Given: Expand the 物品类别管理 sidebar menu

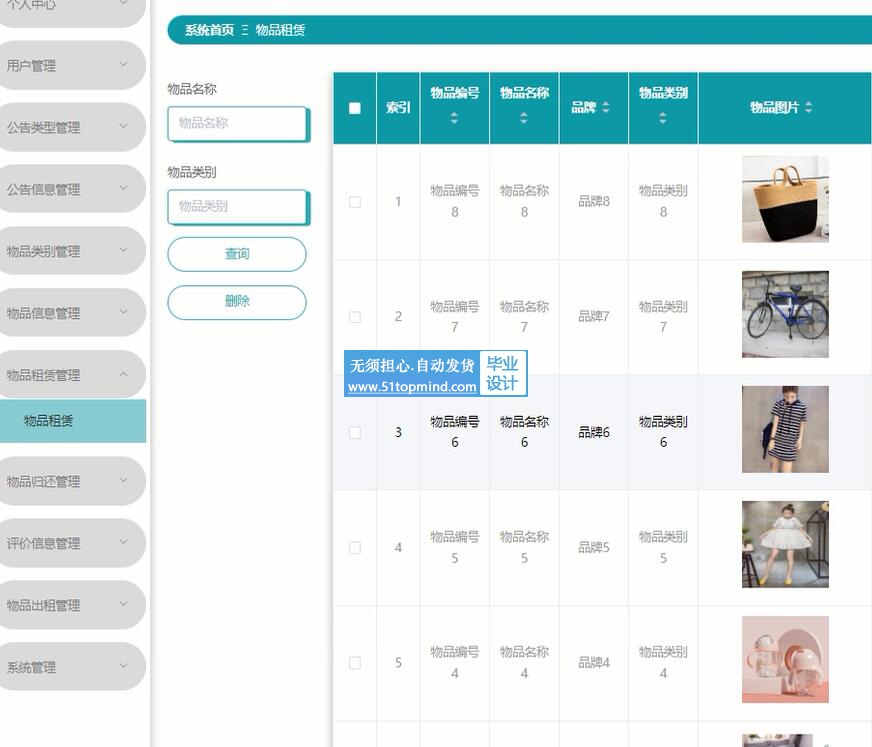Looking at the screenshot, I should click(x=71, y=251).
